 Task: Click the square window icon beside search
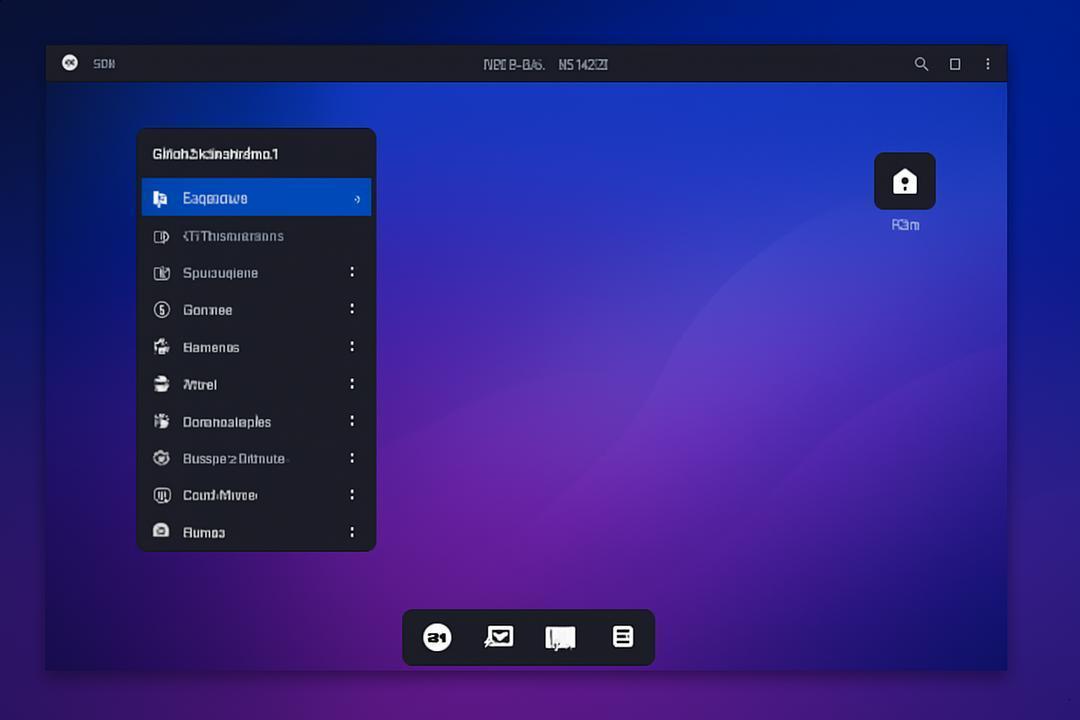pos(955,64)
